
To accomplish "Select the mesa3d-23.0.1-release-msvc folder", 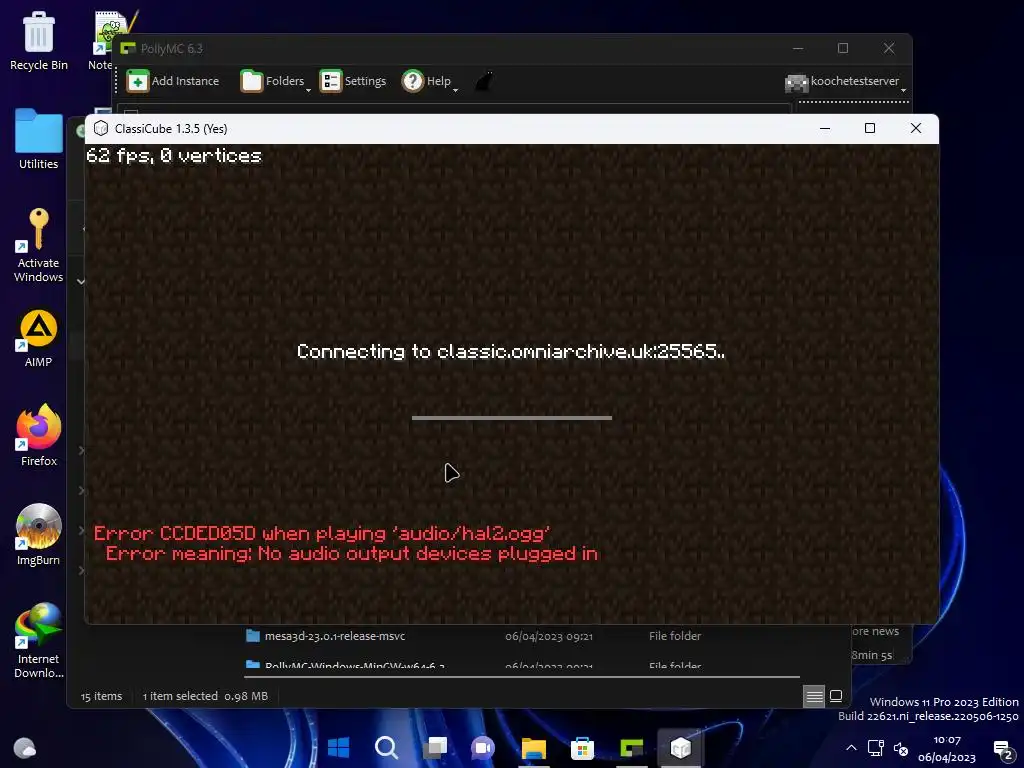I will pos(335,636).
